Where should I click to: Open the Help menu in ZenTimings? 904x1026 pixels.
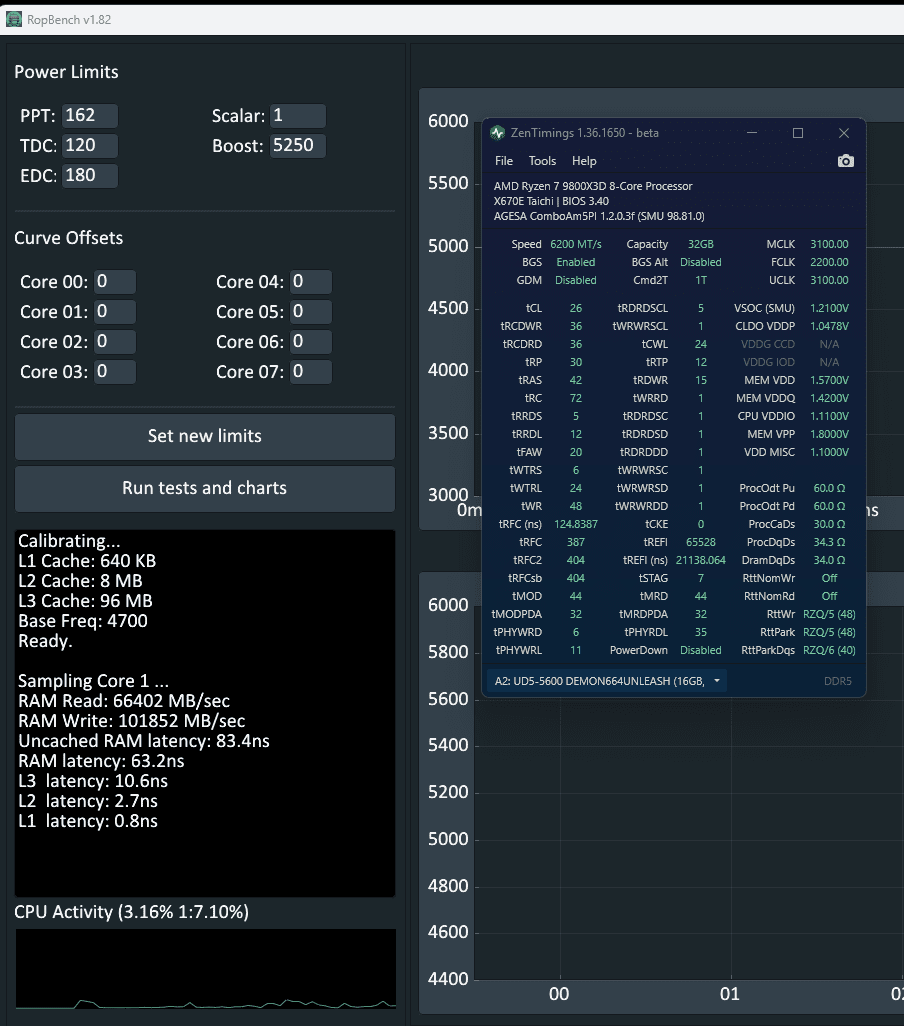coord(584,161)
